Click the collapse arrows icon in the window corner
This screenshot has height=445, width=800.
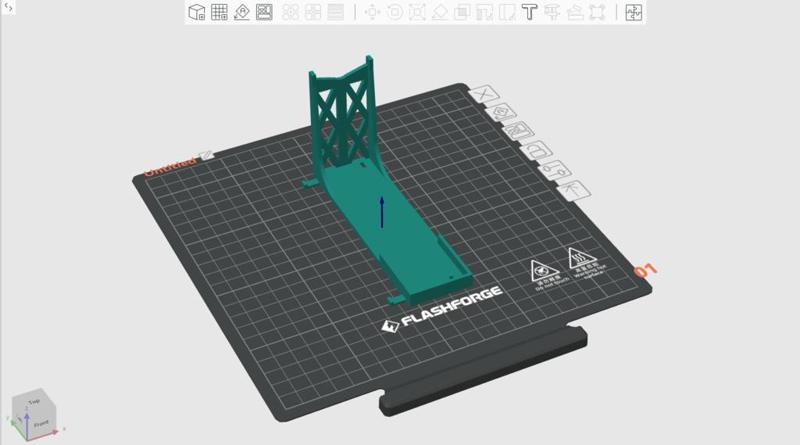coord(8,7)
